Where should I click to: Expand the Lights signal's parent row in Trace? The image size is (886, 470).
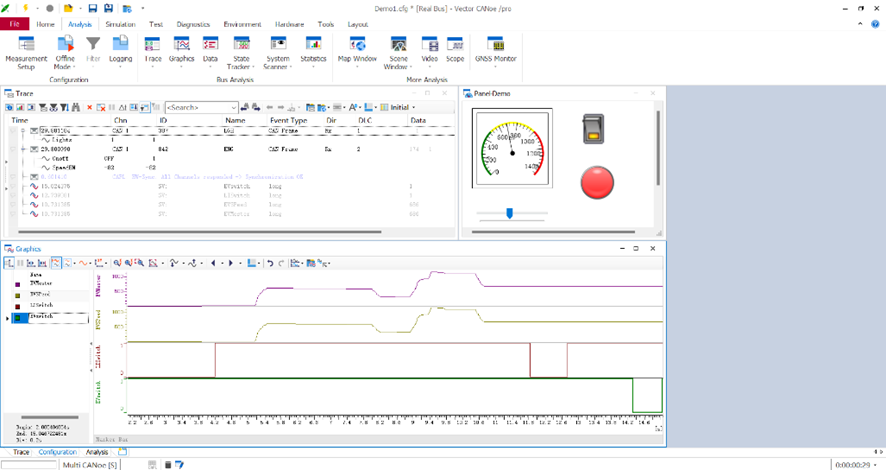coord(24,130)
